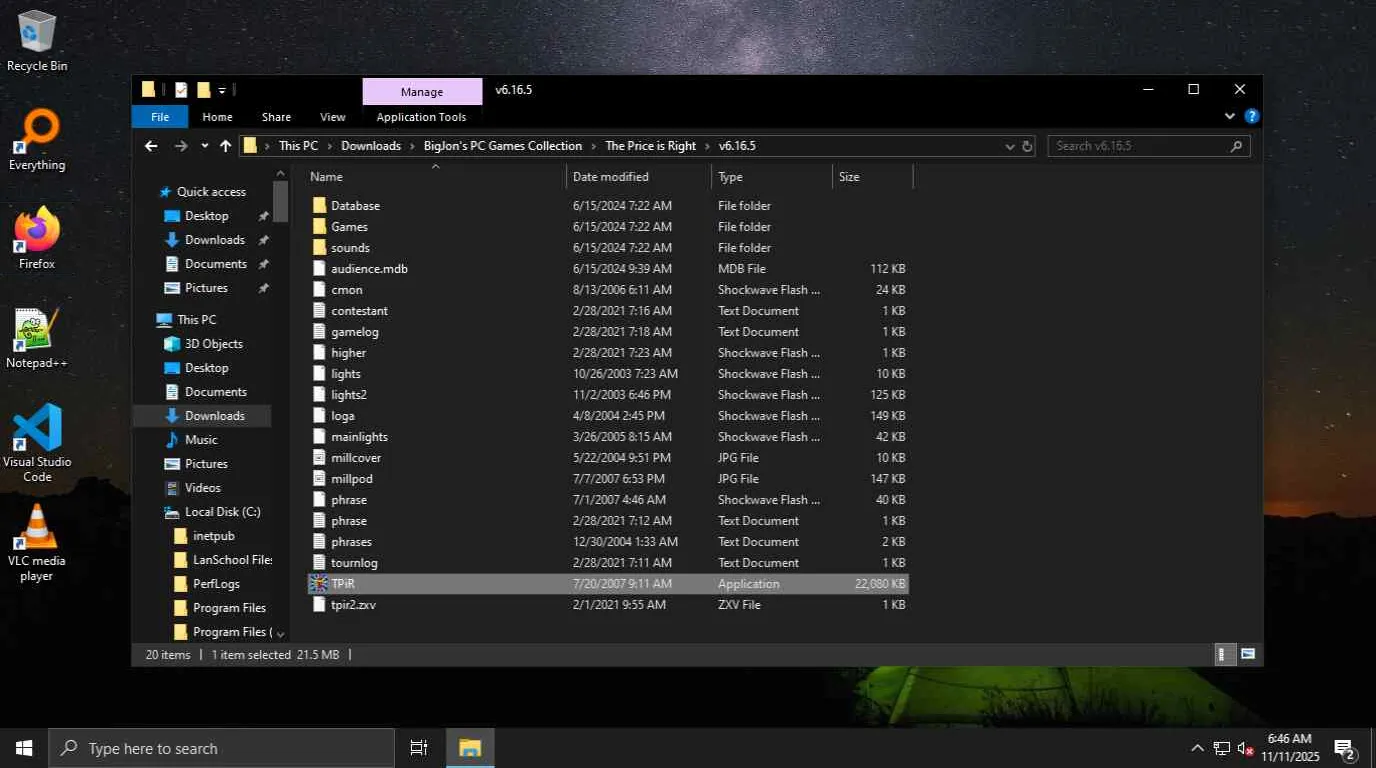Click the Properties icon in the quick access toolbar
The image size is (1376, 768).
coord(181,90)
